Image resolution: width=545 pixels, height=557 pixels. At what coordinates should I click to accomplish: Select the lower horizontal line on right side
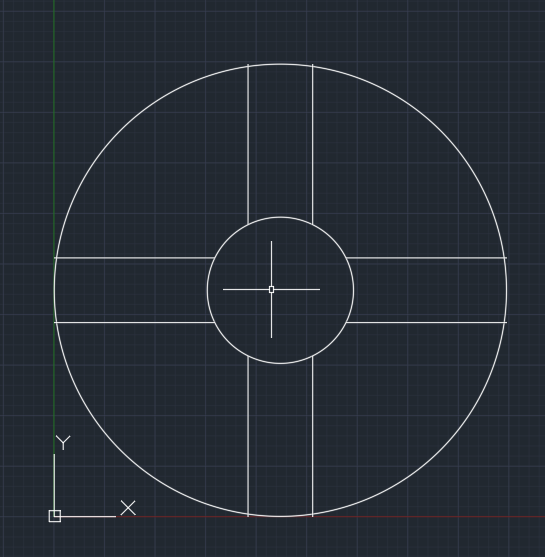[426, 322]
